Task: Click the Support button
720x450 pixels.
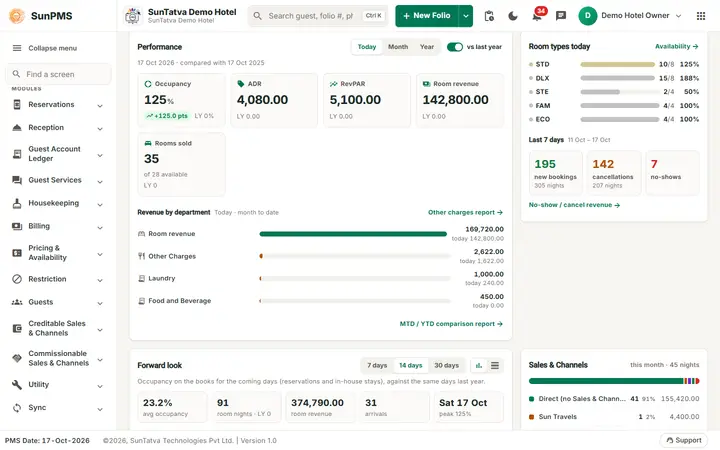Action: pos(684,440)
